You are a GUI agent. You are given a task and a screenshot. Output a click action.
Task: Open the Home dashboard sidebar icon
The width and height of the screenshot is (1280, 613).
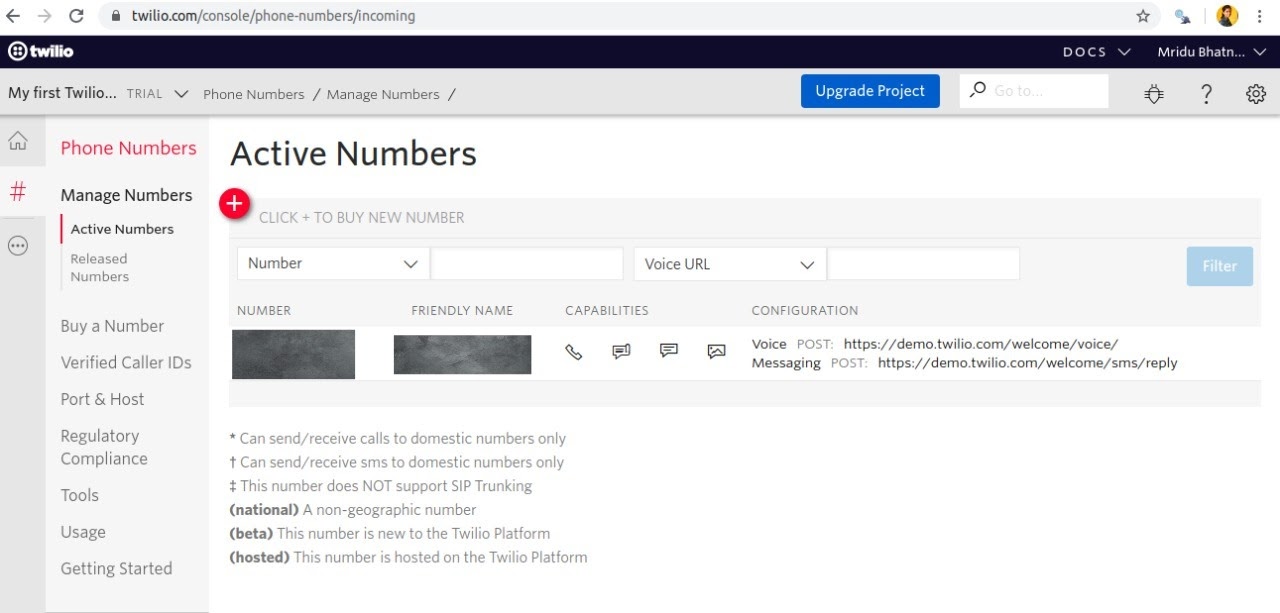click(18, 142)
